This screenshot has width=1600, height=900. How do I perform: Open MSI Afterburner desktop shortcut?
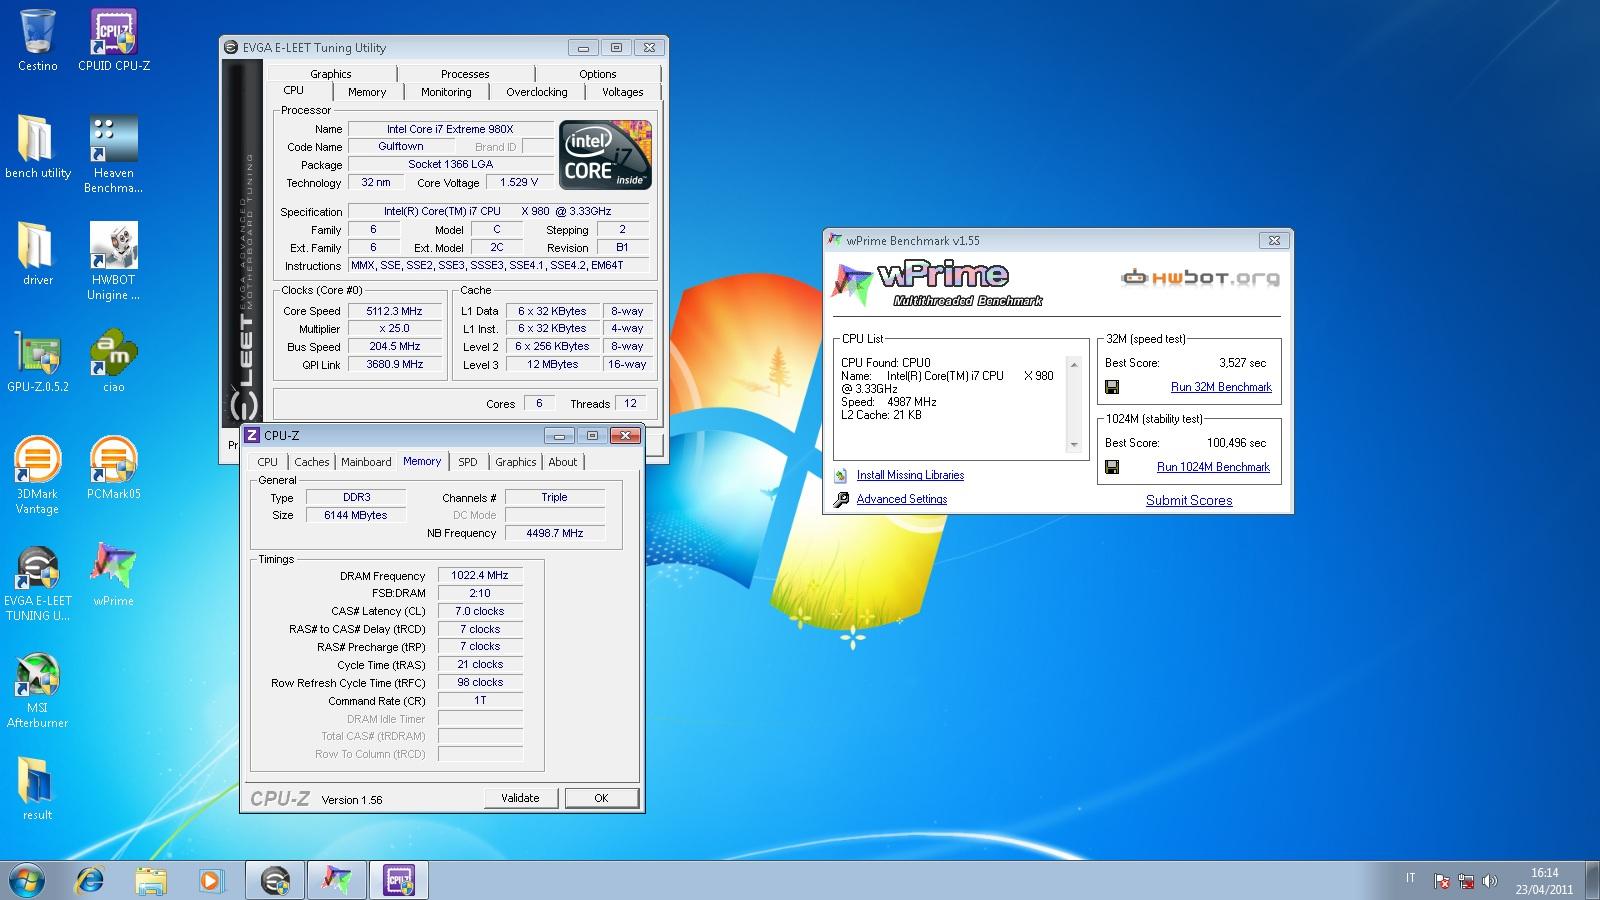38,689
